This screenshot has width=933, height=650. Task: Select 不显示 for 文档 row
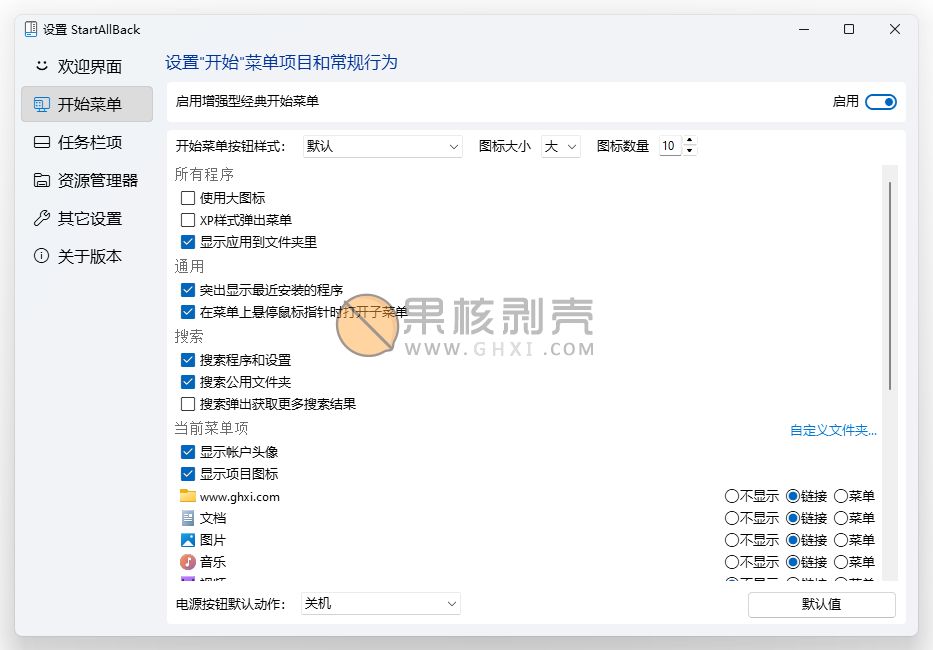coord(732,518)
